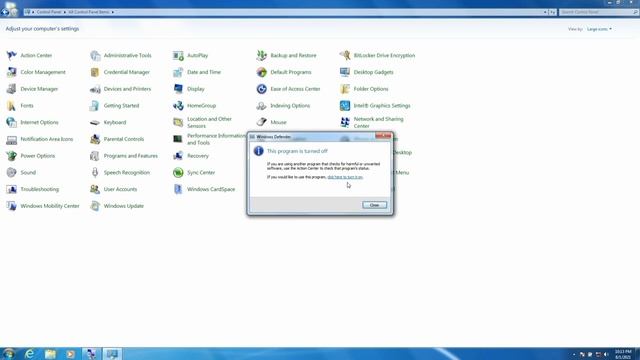Viewport: 640px width, 360px height.
Task: Open the Sound icon
Action: point(11,172)
